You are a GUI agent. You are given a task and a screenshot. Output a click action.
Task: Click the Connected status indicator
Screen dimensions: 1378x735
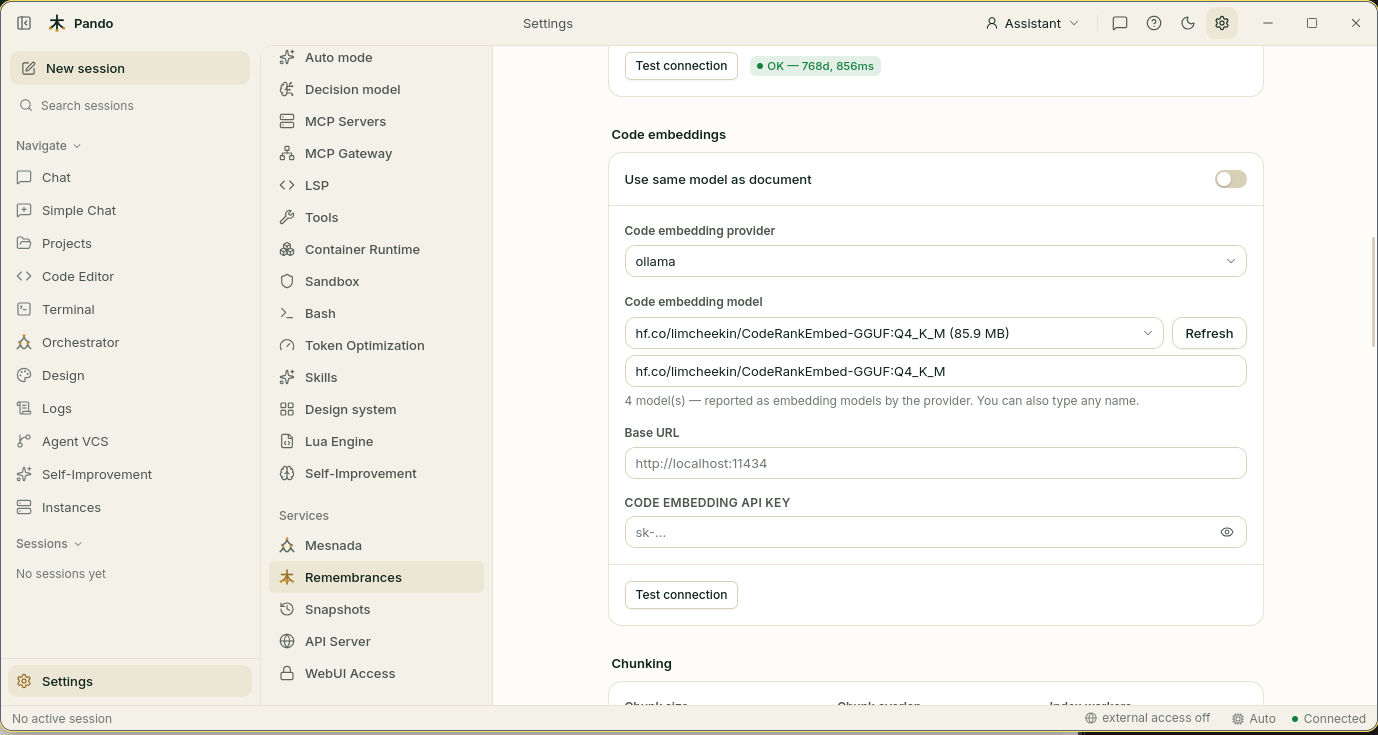pos(1328,718)
